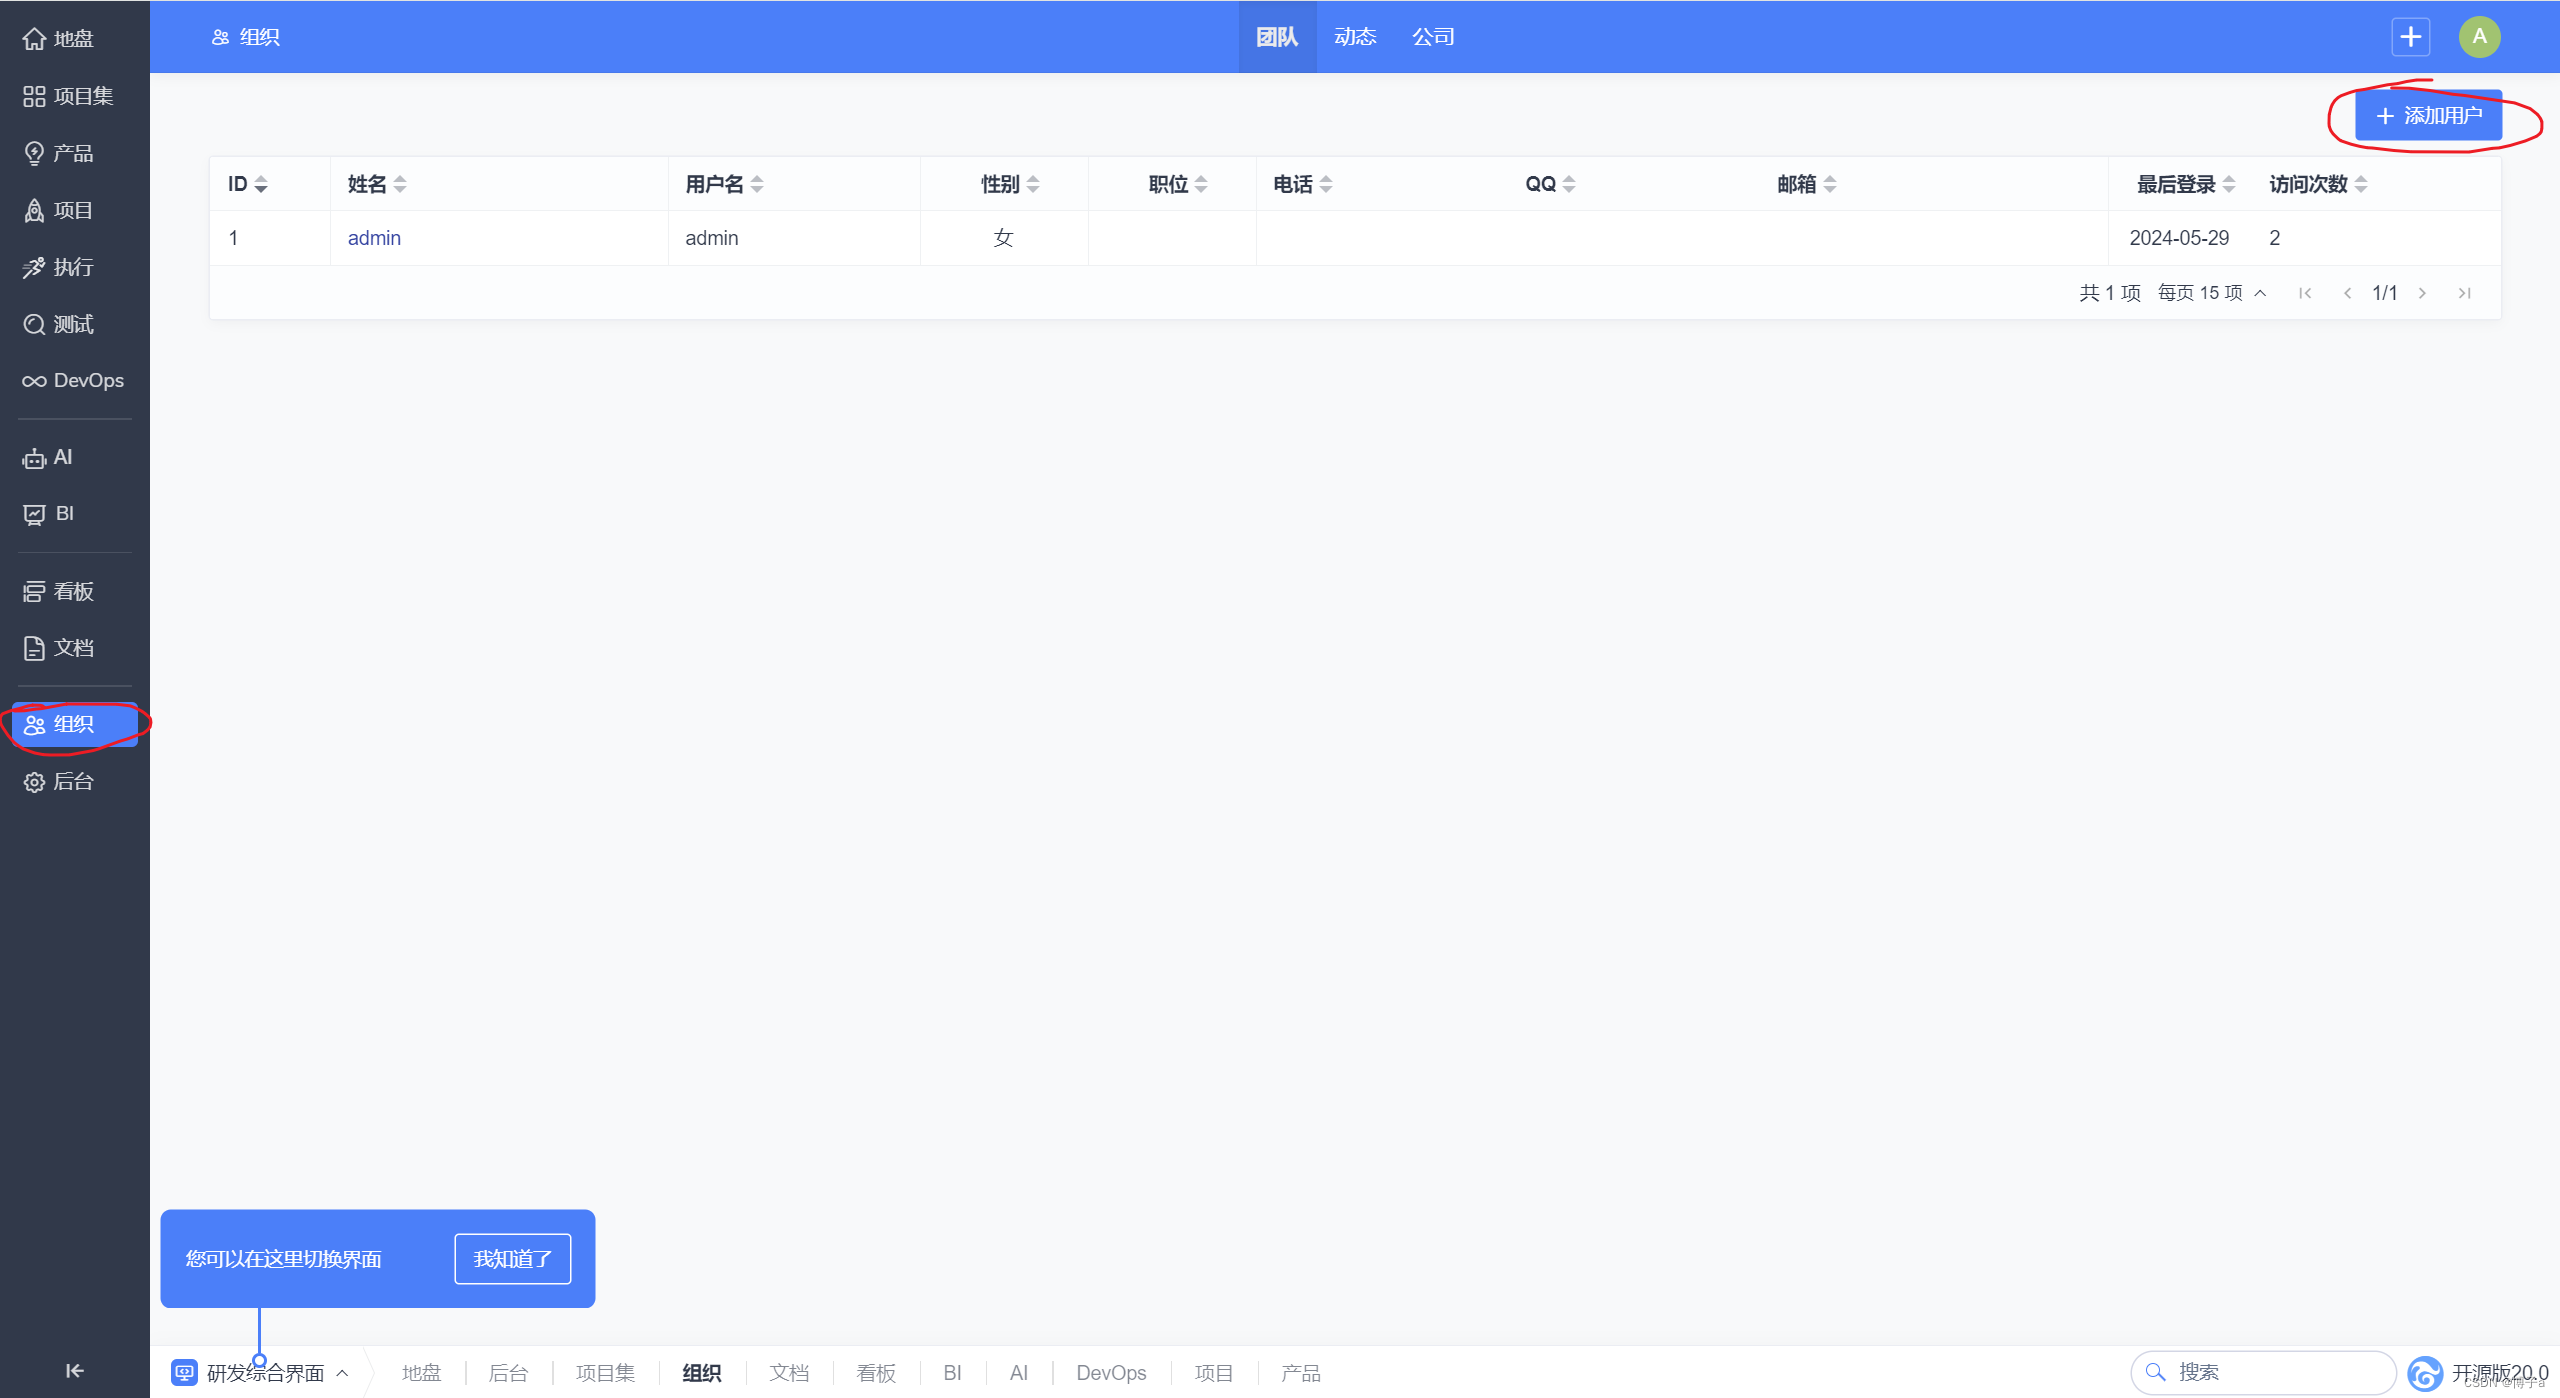Collapse the left sidebar with arrow icon
Image resolution: width=2560 pixels, height=1398 pixels.
(x=74, y=1370)
